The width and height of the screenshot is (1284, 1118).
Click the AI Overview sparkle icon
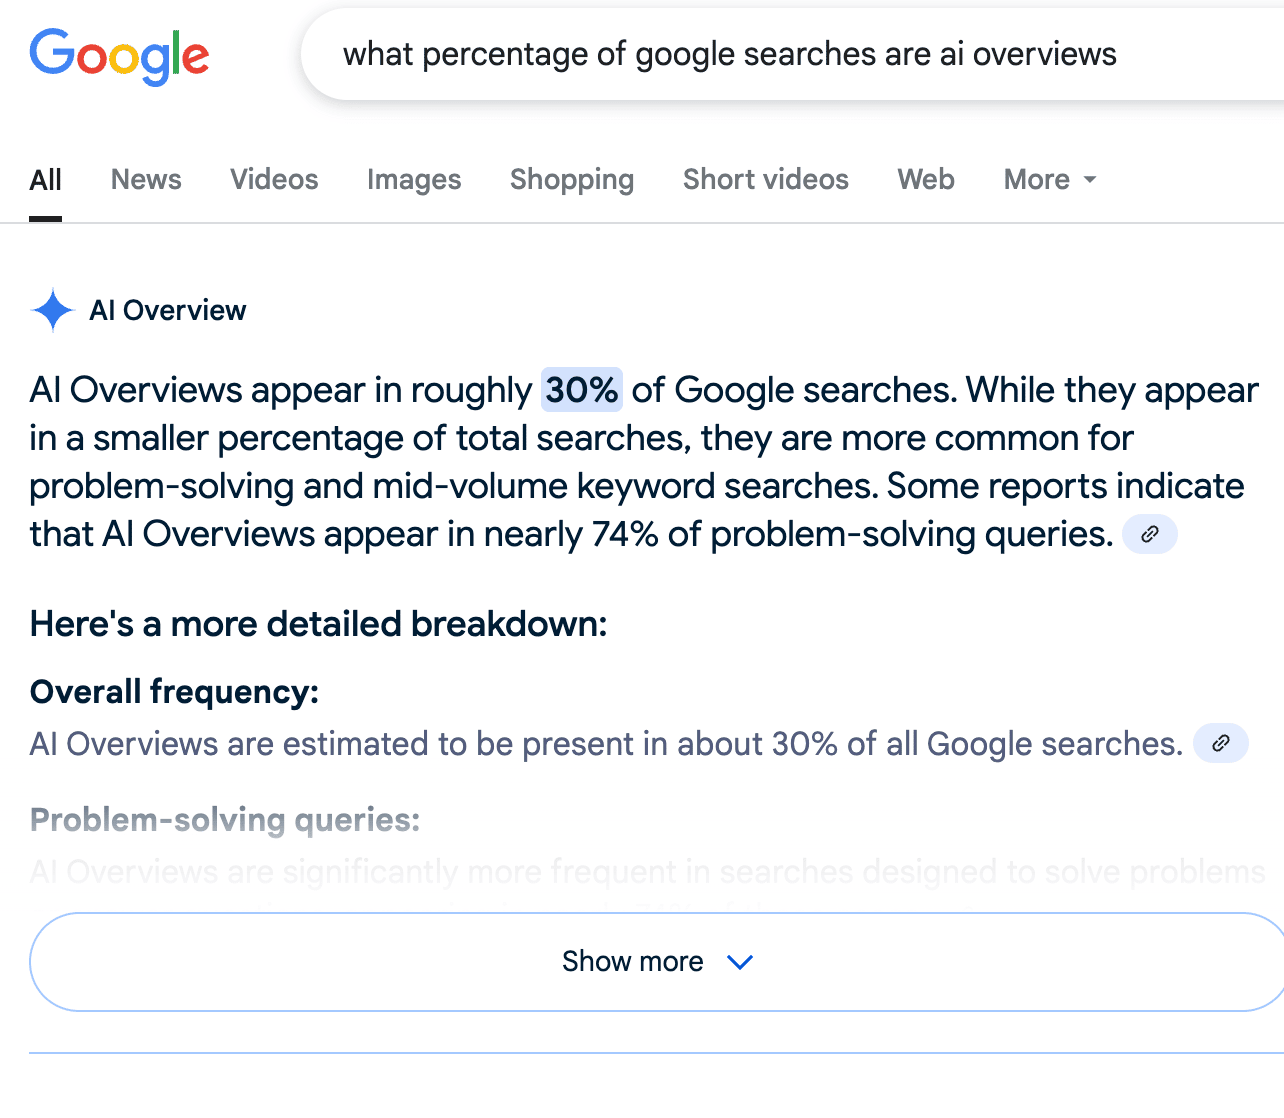pyautogui.click(x=53, y=310)
